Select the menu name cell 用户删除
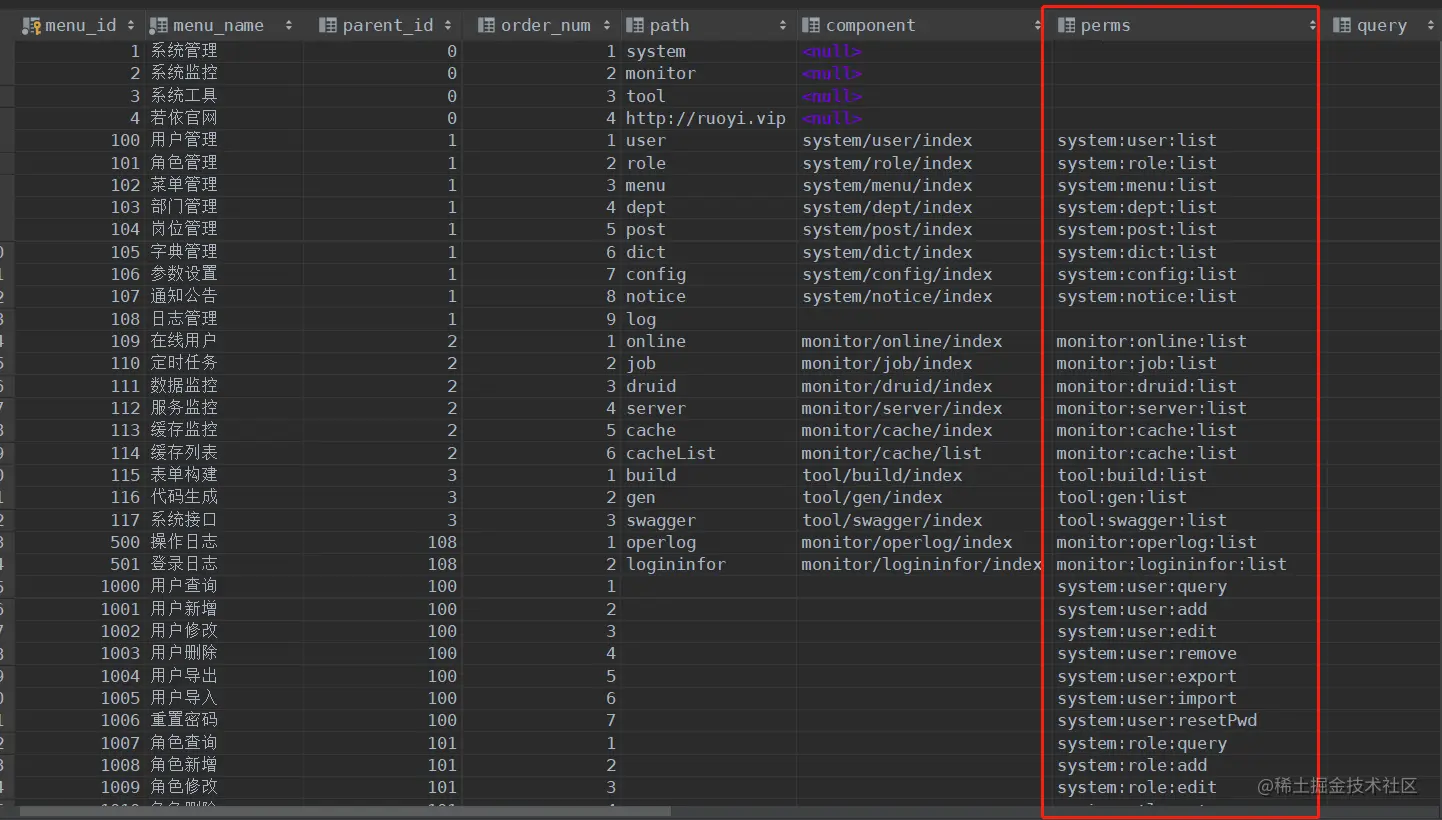Viewport: 1442px width, 820px height. 184,653
